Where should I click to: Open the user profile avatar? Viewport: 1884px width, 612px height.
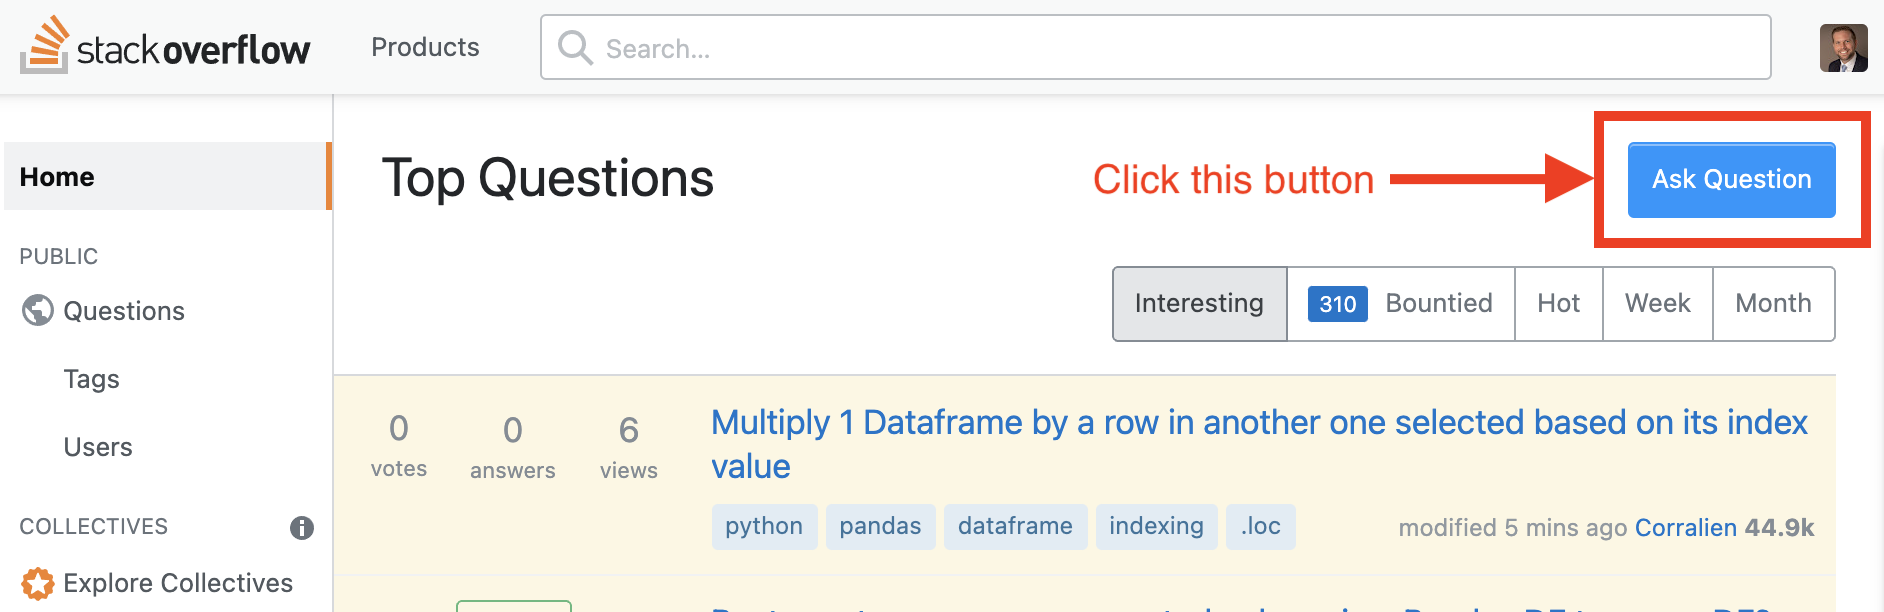tap(1843, 48)
